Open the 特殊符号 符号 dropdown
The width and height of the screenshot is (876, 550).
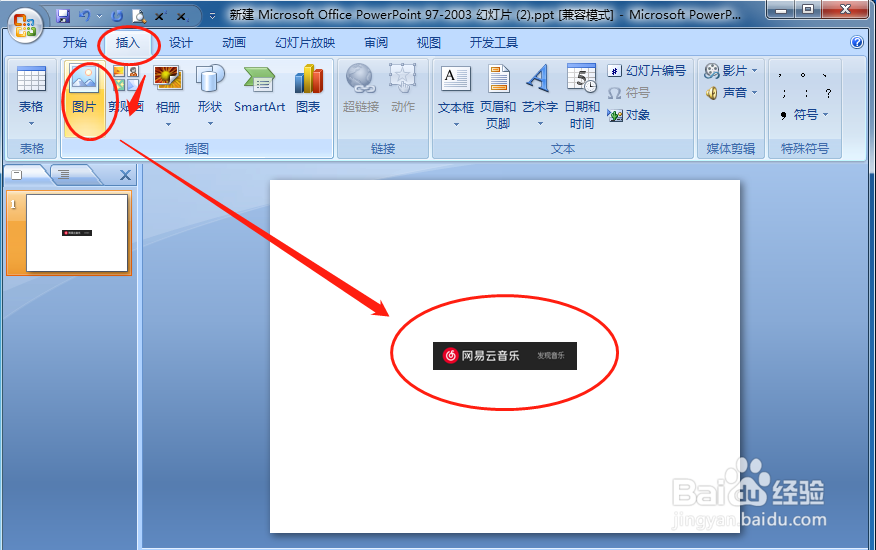[804, 115]
